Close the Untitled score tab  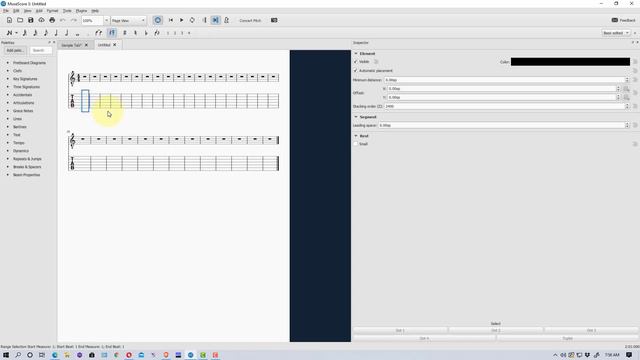115,45
